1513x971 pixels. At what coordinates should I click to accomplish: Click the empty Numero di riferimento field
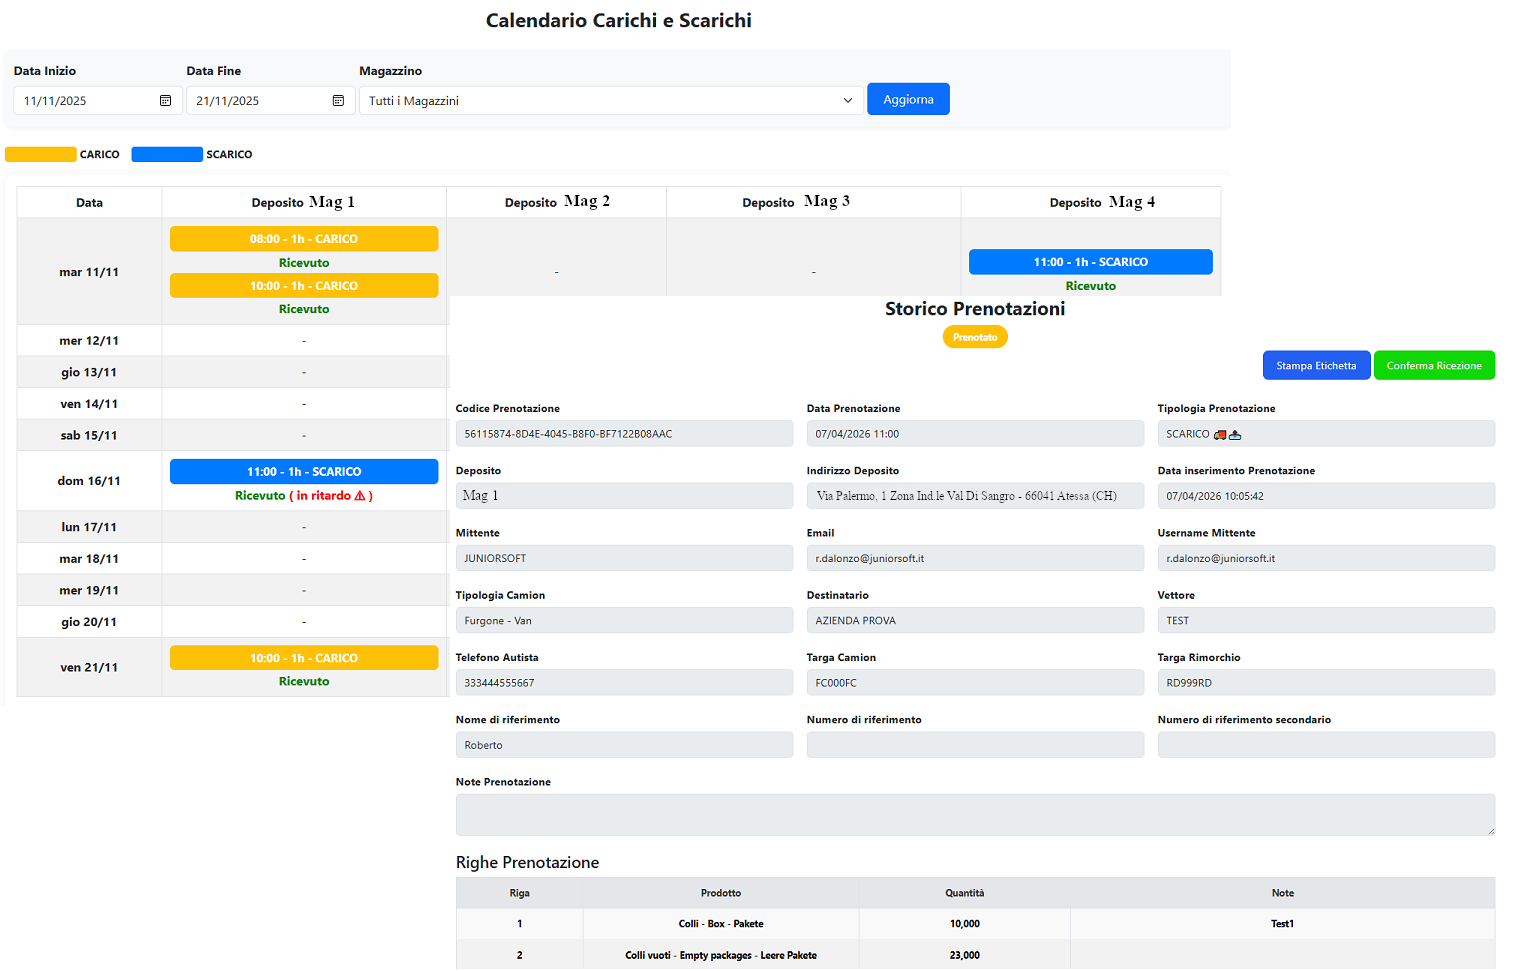975,745
